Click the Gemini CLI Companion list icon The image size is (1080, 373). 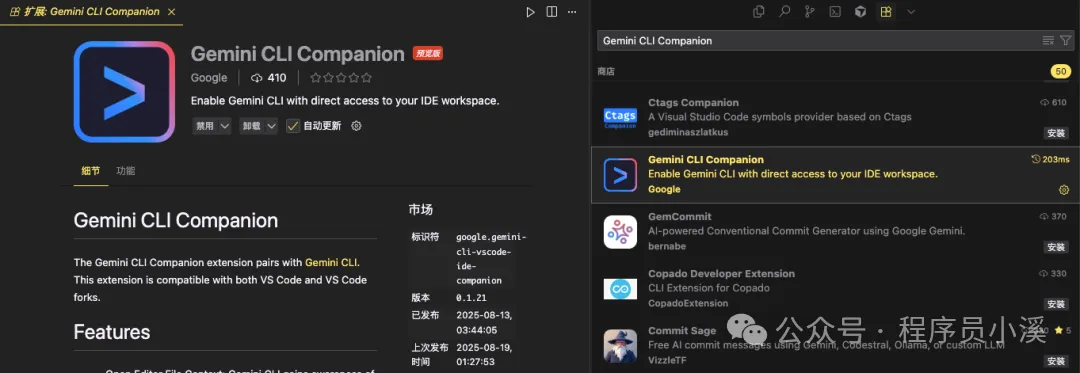(x=621, y=175)
